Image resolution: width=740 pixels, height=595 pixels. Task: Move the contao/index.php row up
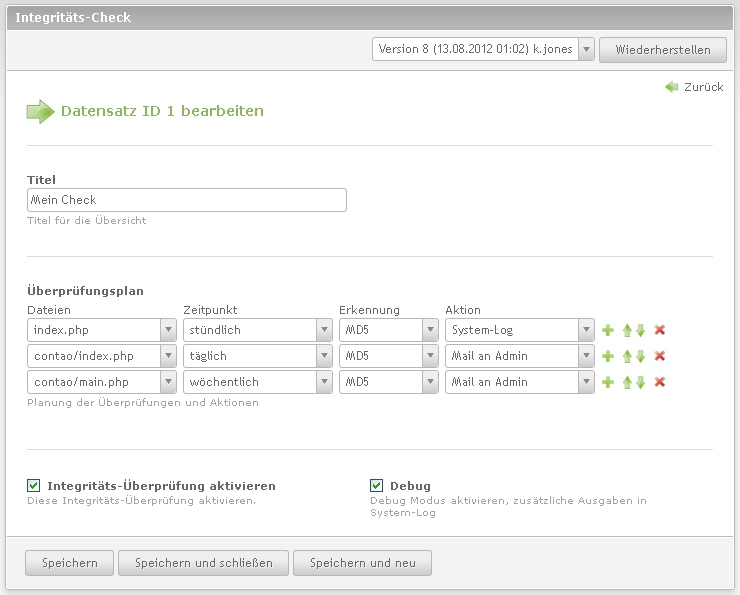[627, 356]
